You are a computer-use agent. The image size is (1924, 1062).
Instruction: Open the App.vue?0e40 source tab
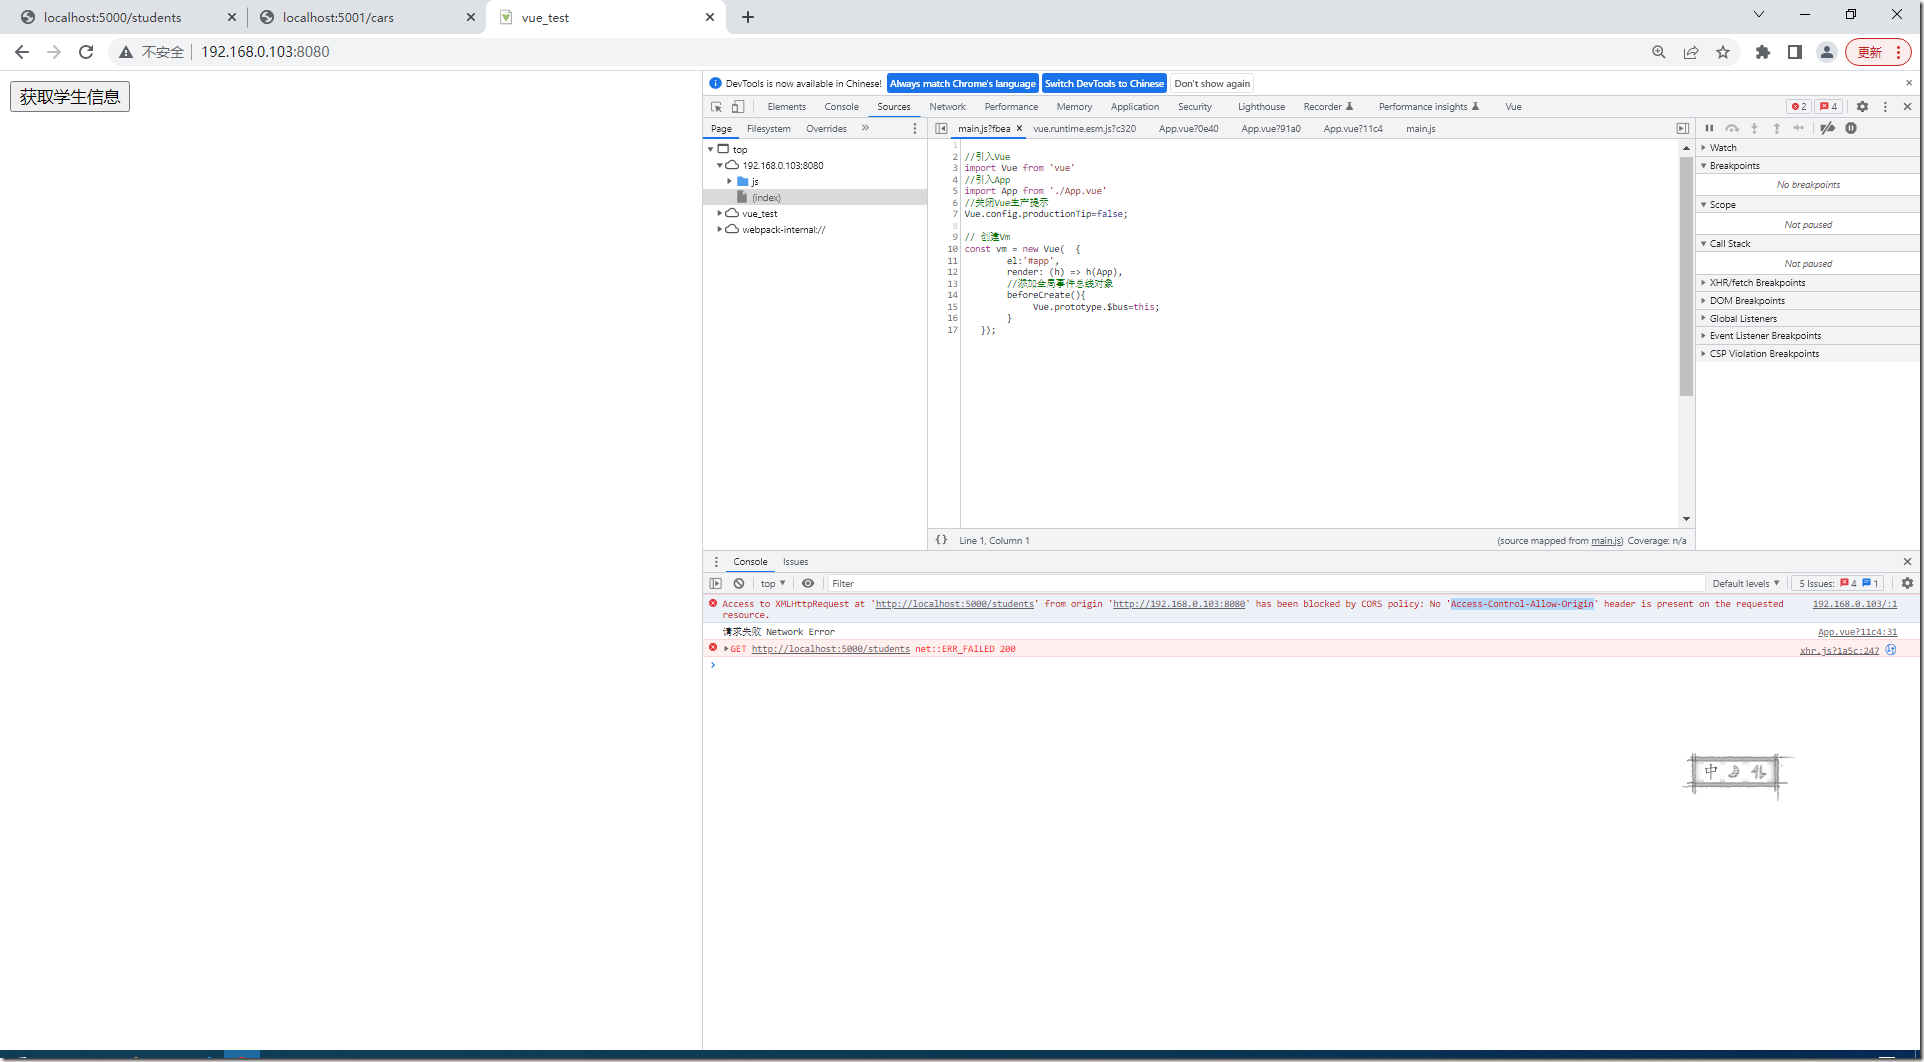click(x=1188, y=129)
